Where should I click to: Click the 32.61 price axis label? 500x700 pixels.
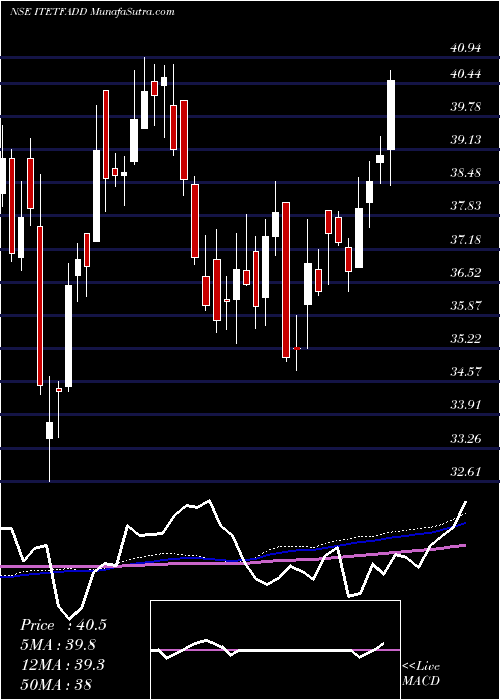(466, 471)
